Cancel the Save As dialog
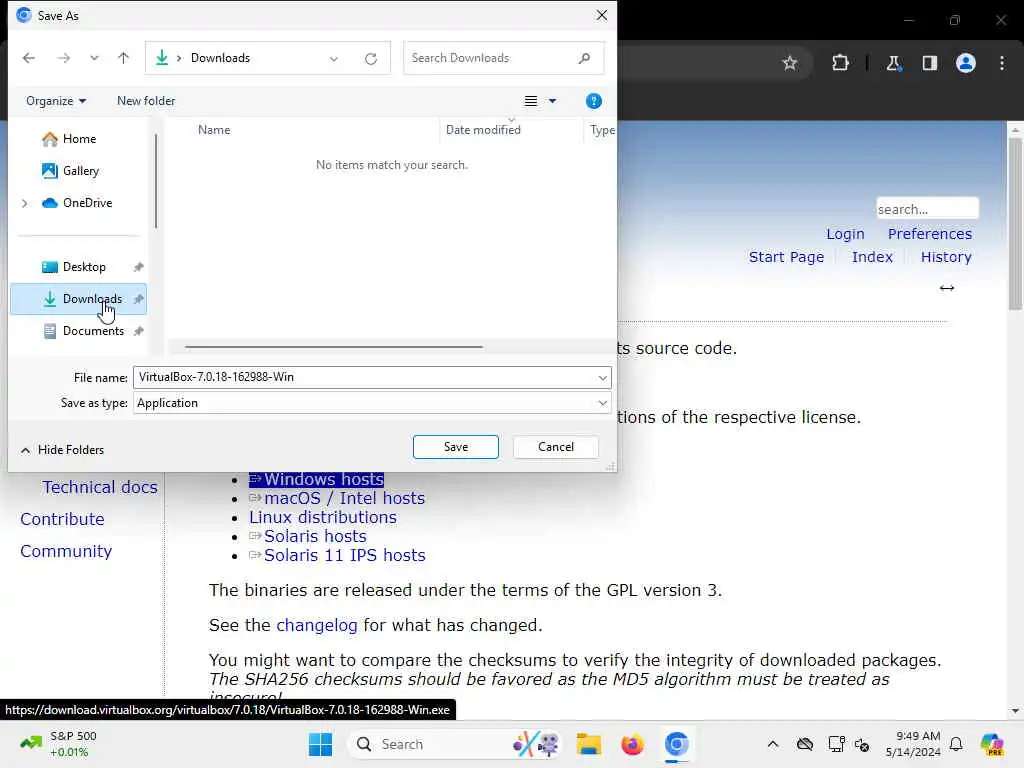The width and height of the screenshot is (1024, 768). tap(556, 447)
